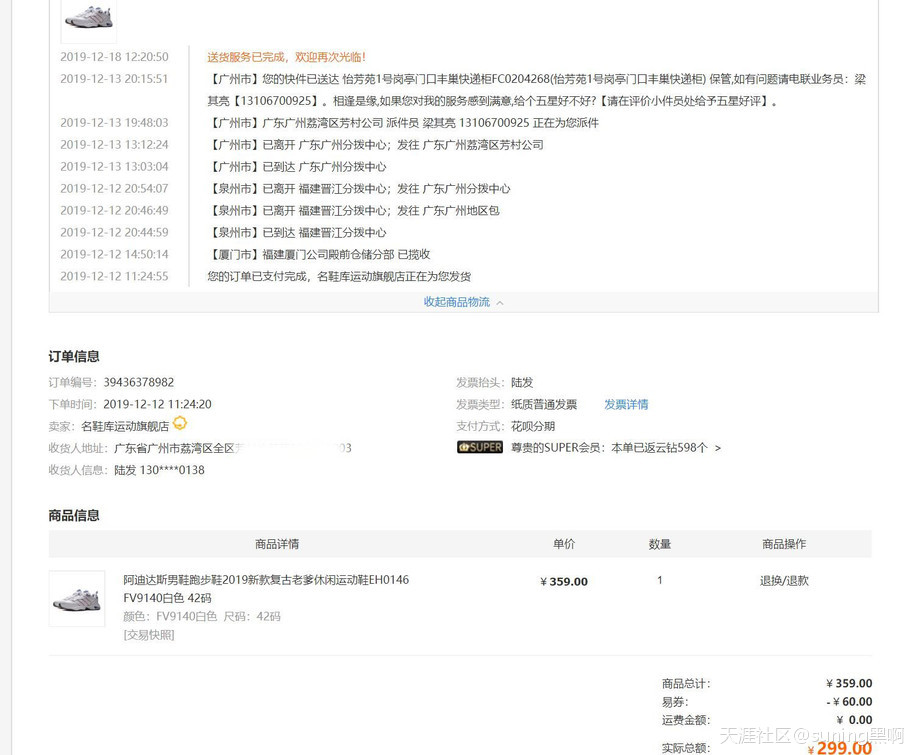Click the 运费金额 ¥0.00 value
This screenshot has width=912, height=755.
click(x=854, y=720)
